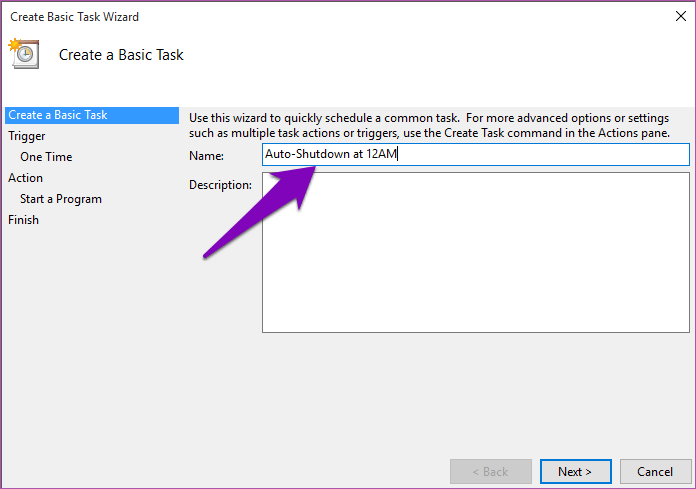696x489 pixels.
Task: Click the disabled Back button
Action: (x=490, y=471)
